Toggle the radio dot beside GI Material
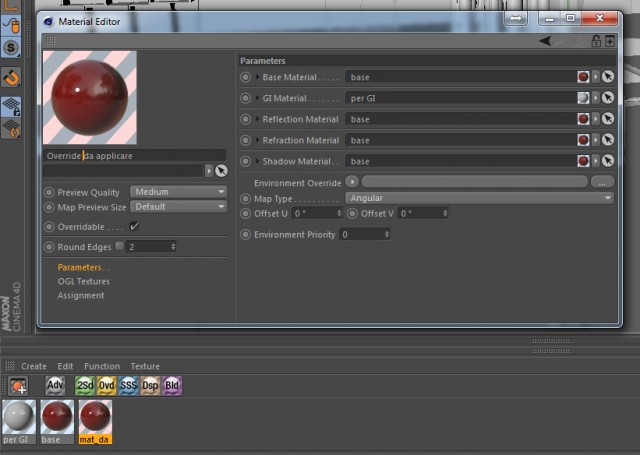Viewport: 640px width, 455px height. (245, 98)
